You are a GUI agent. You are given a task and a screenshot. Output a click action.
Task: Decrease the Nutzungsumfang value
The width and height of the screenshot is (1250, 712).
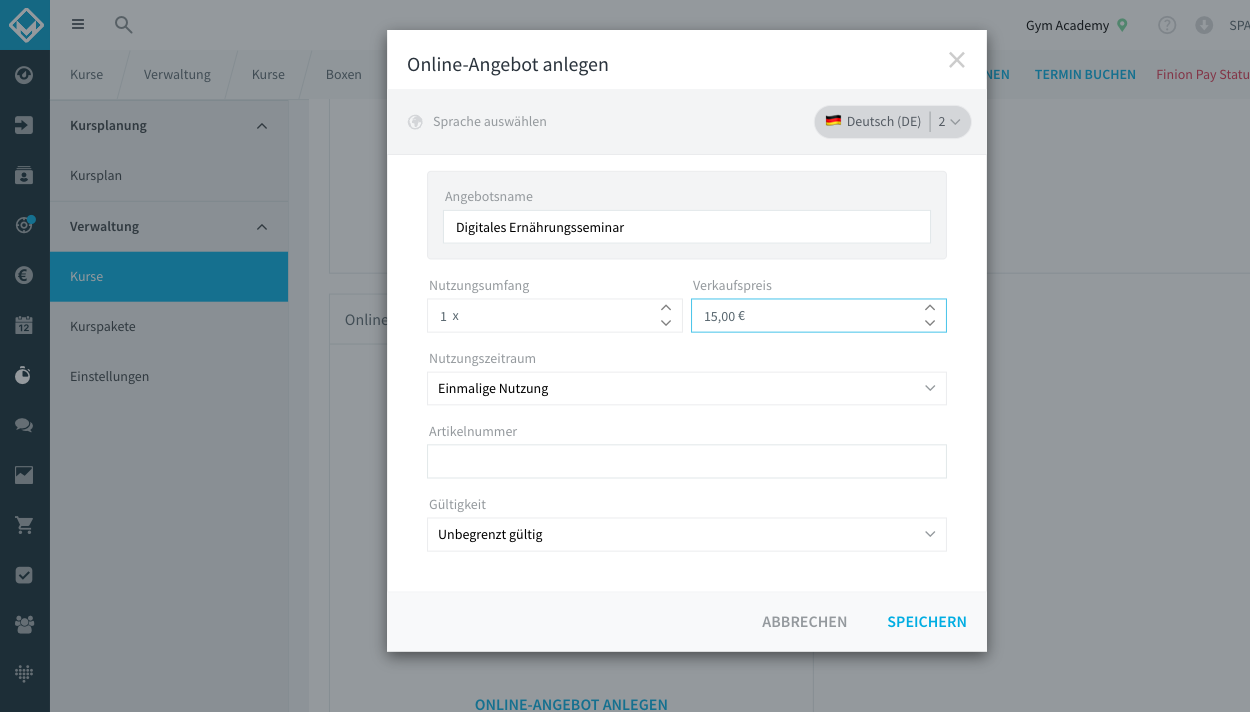[666, 323]
